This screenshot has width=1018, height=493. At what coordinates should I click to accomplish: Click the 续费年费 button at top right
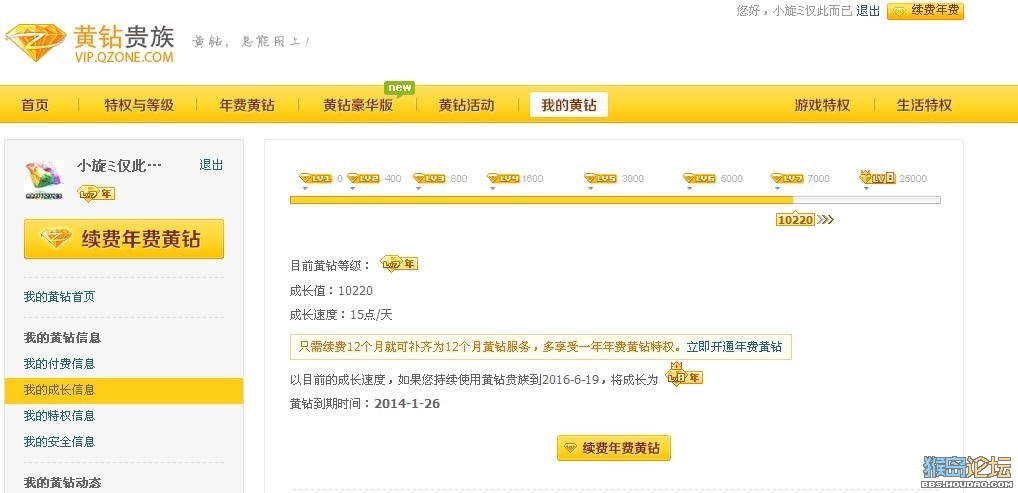925,11
